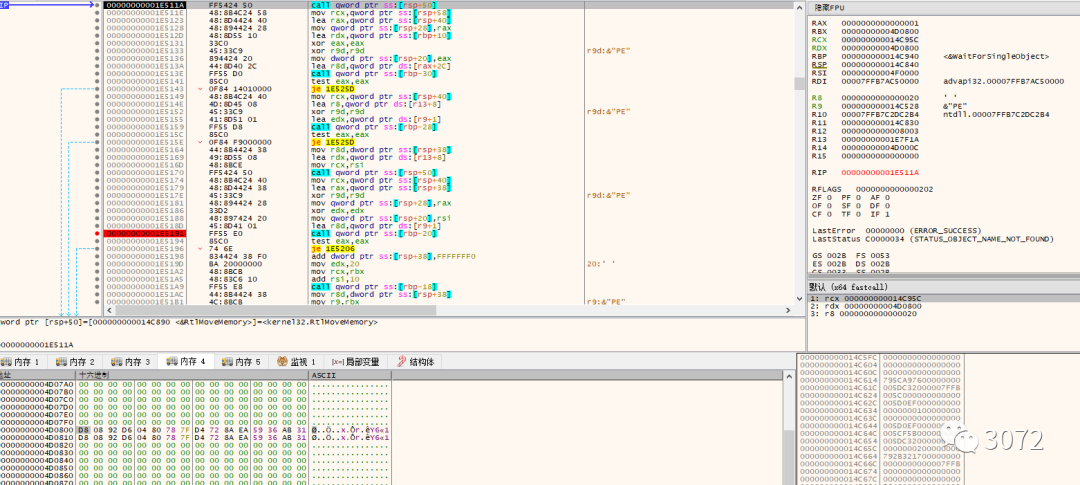Select the je 1E5206 instruction
The image size is (1080, 485).
tap(335, 249)
